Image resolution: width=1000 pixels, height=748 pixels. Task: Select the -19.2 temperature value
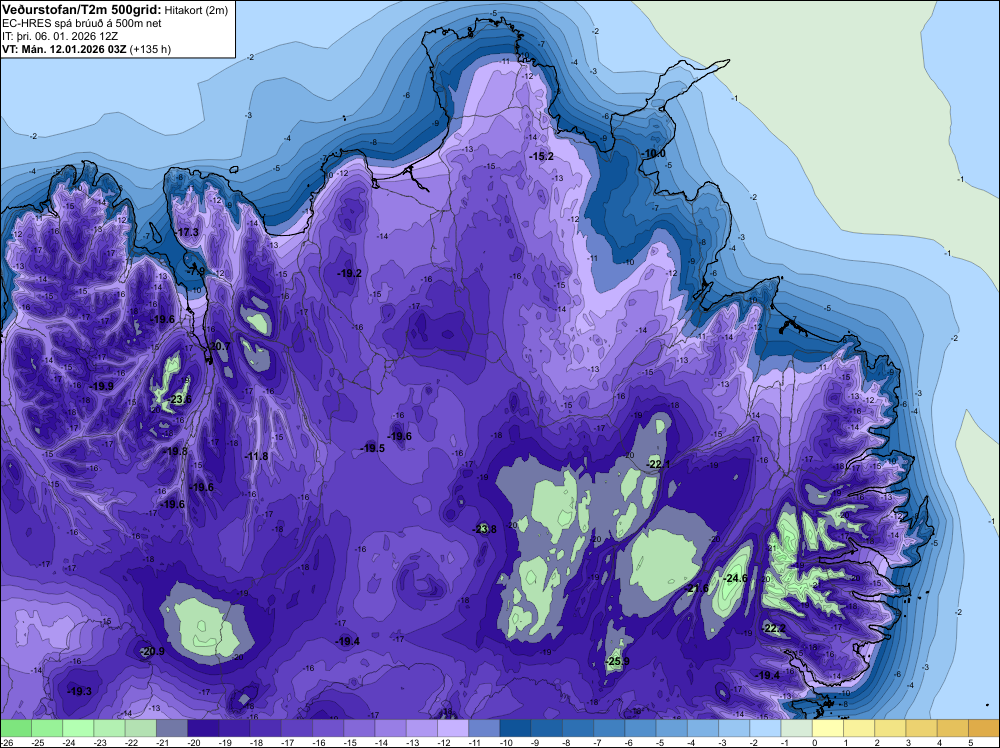[x=349, y=274]
